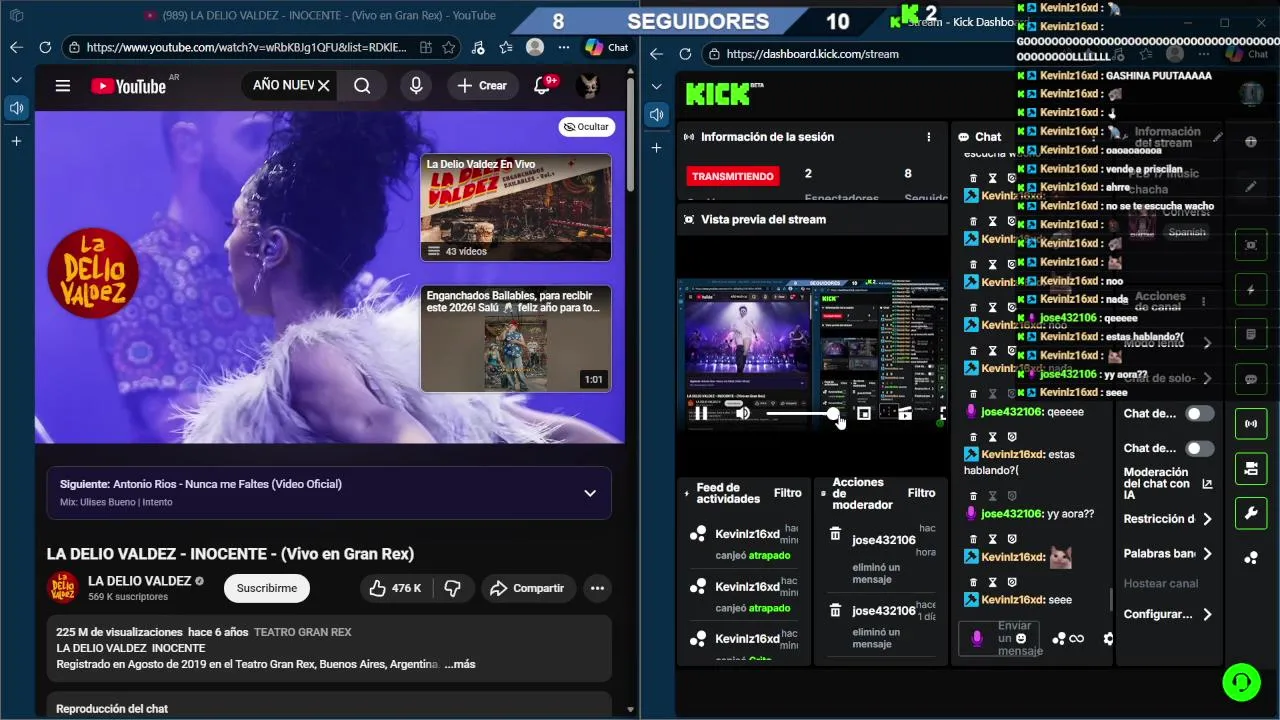Open the moderator actions Filtro
Viewport: 1280px width, 720px height.
pyautogui.click(x=921, y=493)
